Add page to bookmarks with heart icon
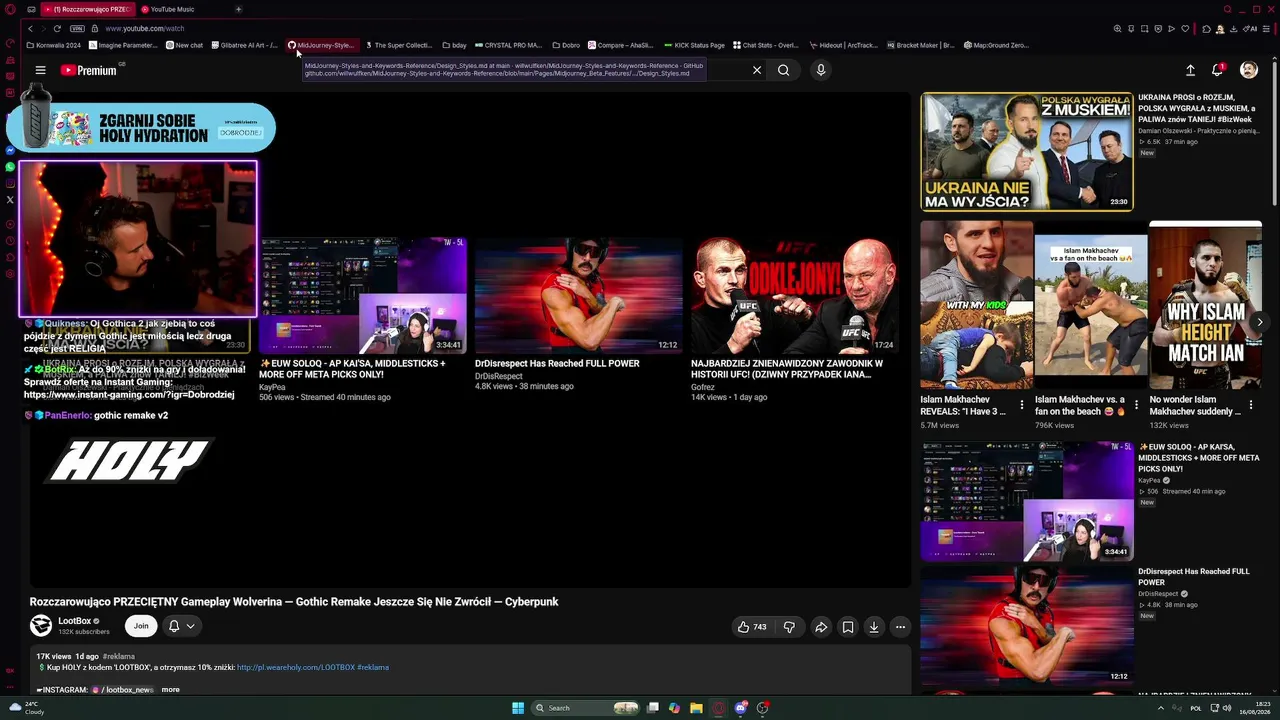The height and width of the screenshot is (720, 1280). (x=1184, y=28)
